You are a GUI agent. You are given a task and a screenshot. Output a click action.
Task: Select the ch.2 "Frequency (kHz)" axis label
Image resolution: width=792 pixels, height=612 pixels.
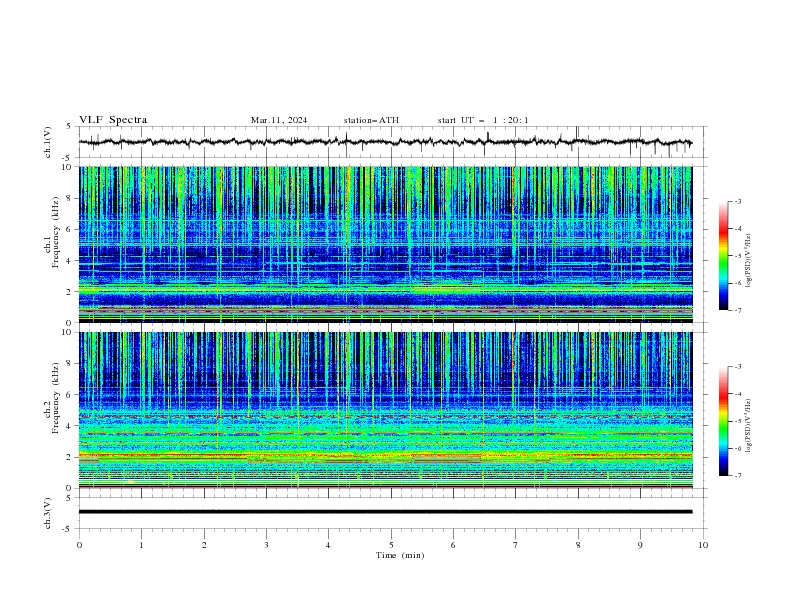click(x=56, y=398)
